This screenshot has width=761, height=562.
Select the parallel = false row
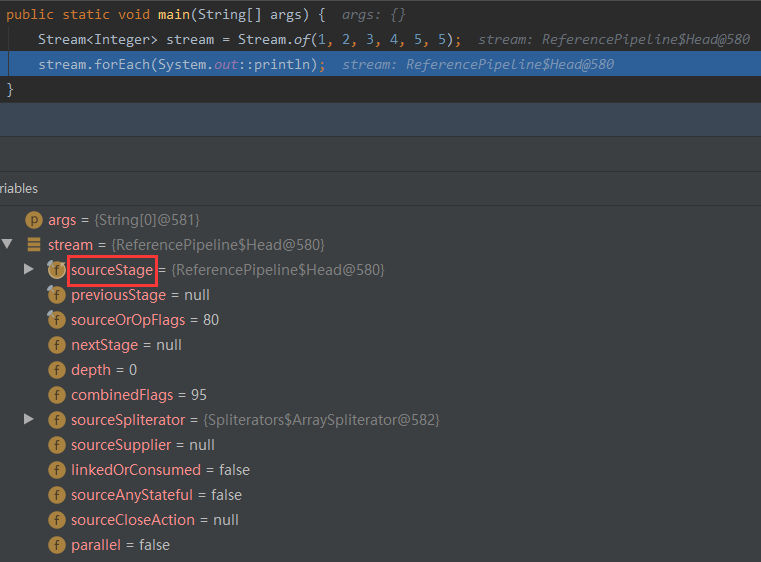(380, 545)
